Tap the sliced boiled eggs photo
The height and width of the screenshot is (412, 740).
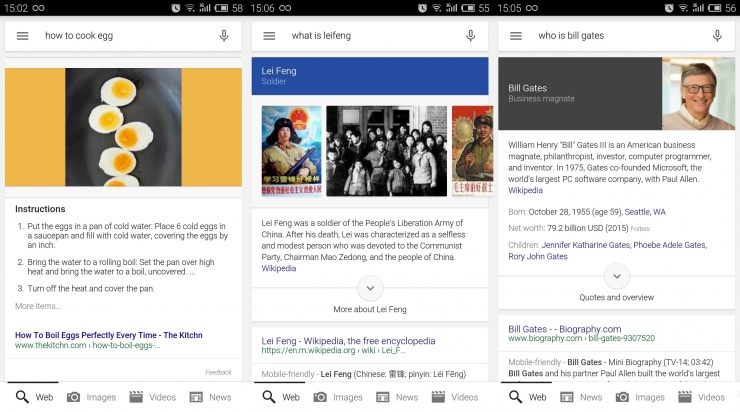coord(124,127)
